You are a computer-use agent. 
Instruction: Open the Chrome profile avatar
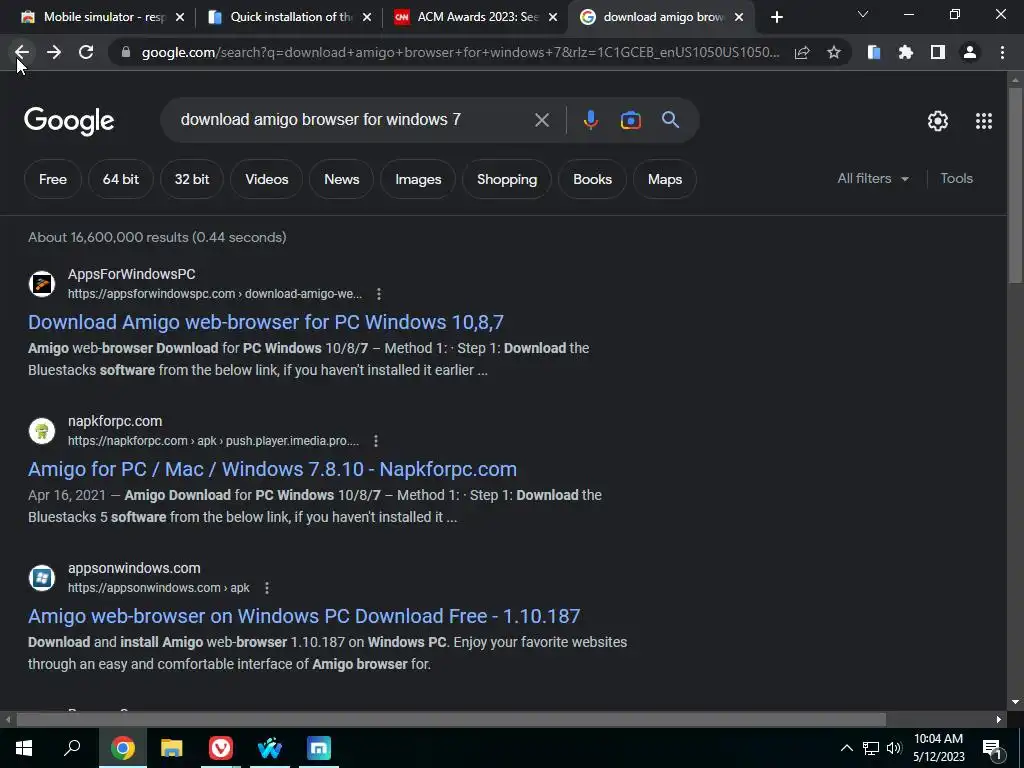pyautogui.click(x=970, y=52)
